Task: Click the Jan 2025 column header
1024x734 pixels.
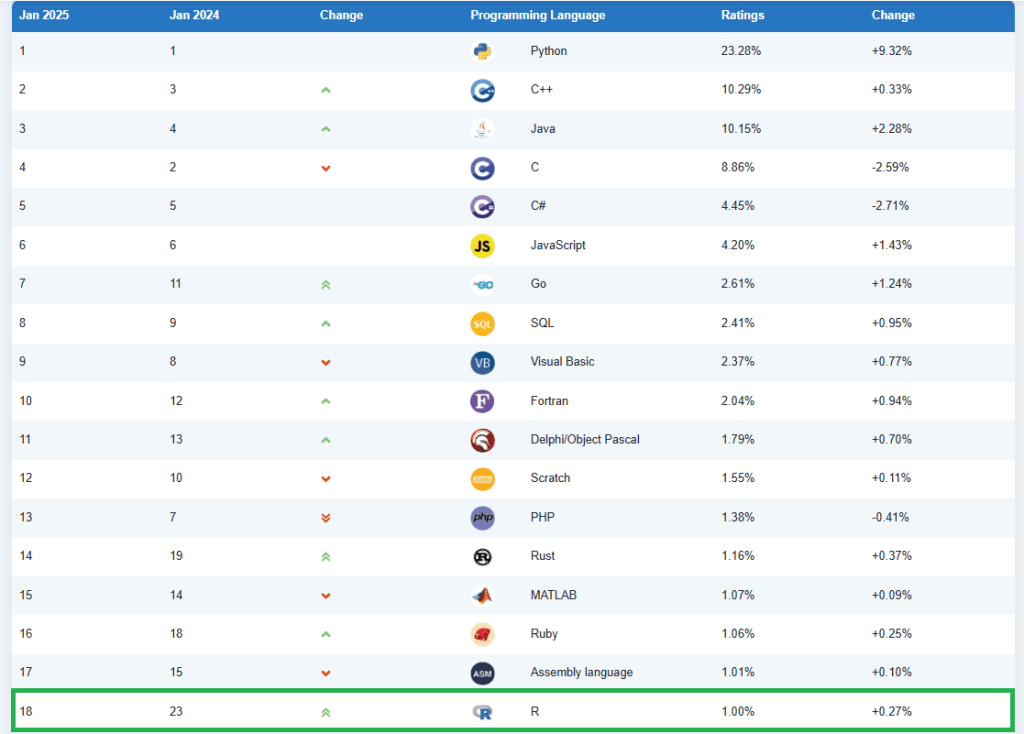Action: coord(42,15)
